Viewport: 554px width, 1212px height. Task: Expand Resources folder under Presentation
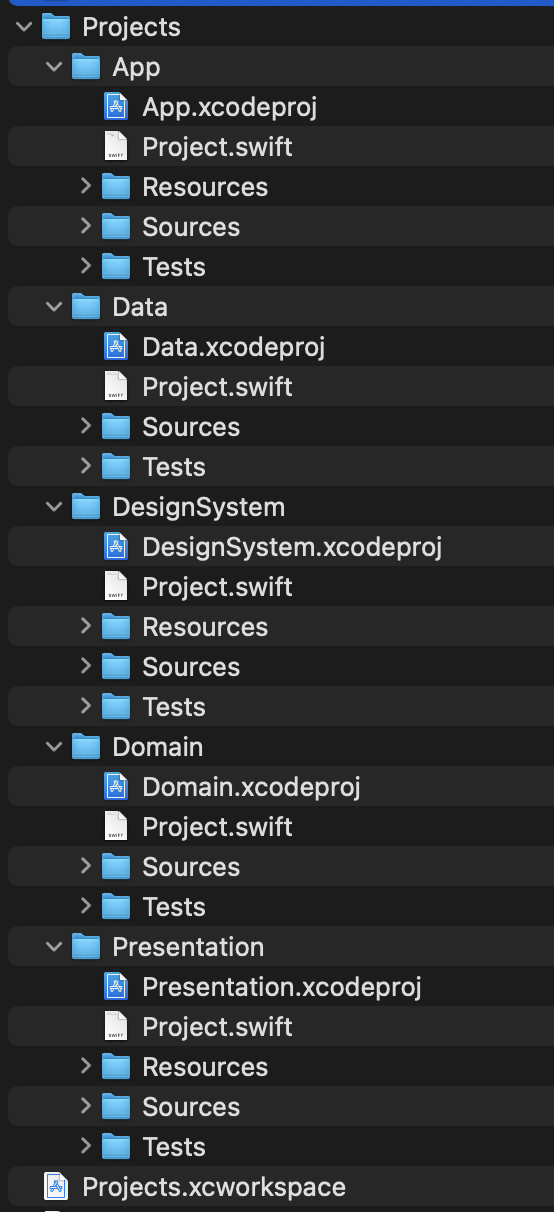click(x=85, y=1066)
